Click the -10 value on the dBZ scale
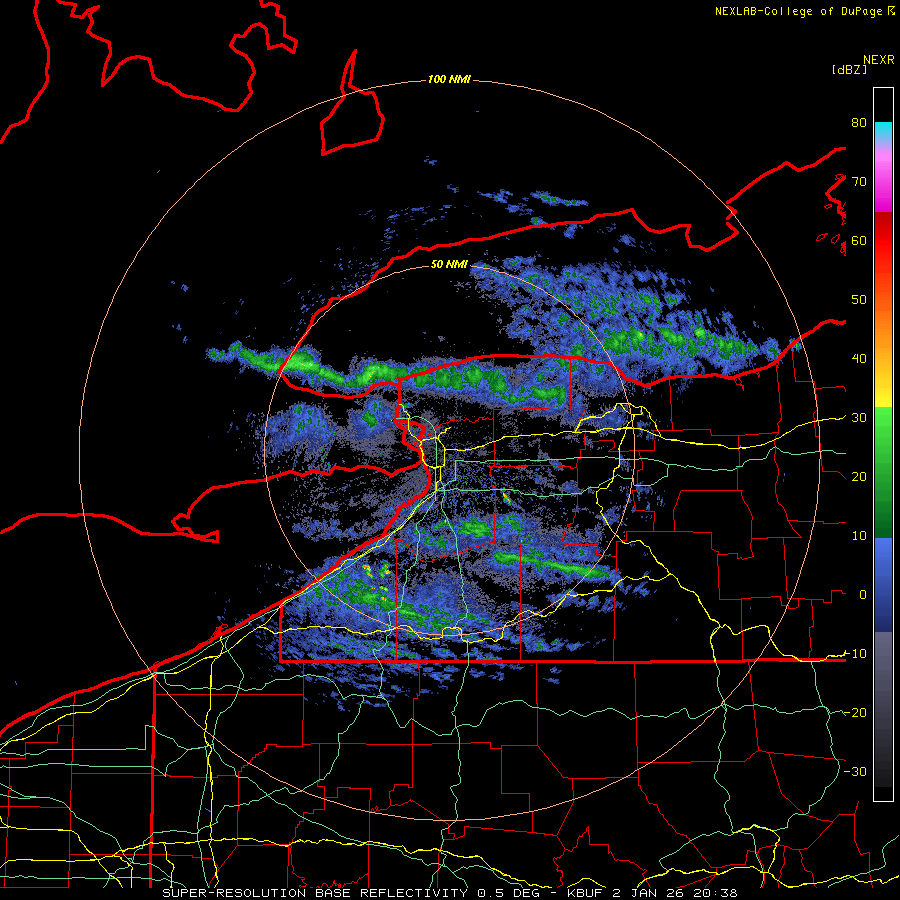This screenshot has height=900, width=900. pos(855,654)
